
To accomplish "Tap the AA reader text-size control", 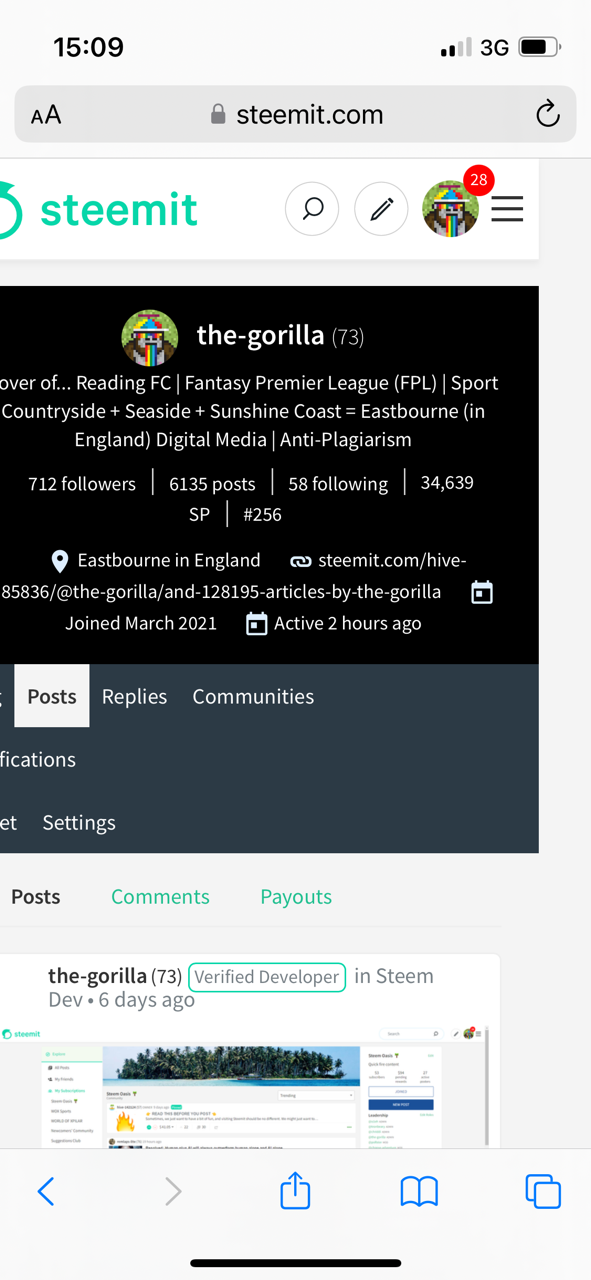I will click(x=46, y=115).
